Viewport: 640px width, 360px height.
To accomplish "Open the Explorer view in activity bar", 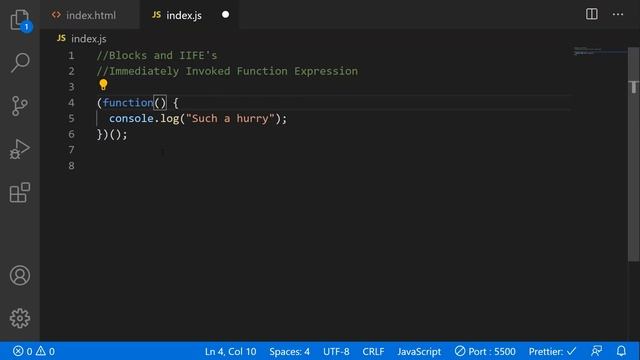I will pyautogui.click(x=20, y=20).
